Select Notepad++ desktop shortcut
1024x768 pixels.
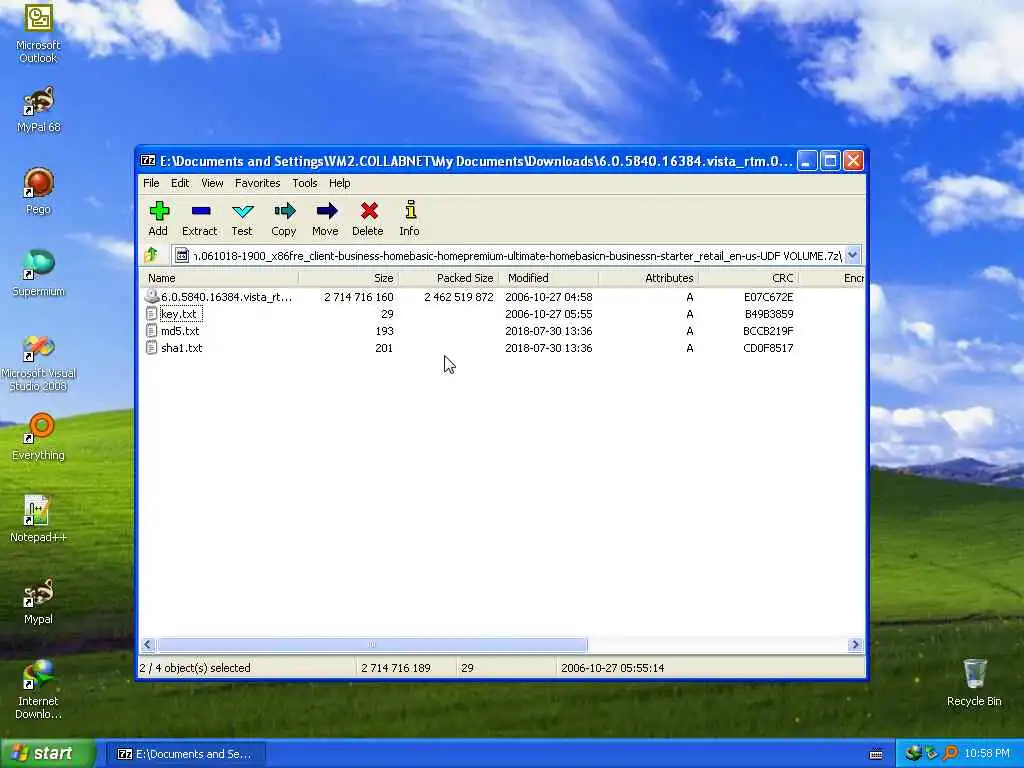[x=38, y=519]
